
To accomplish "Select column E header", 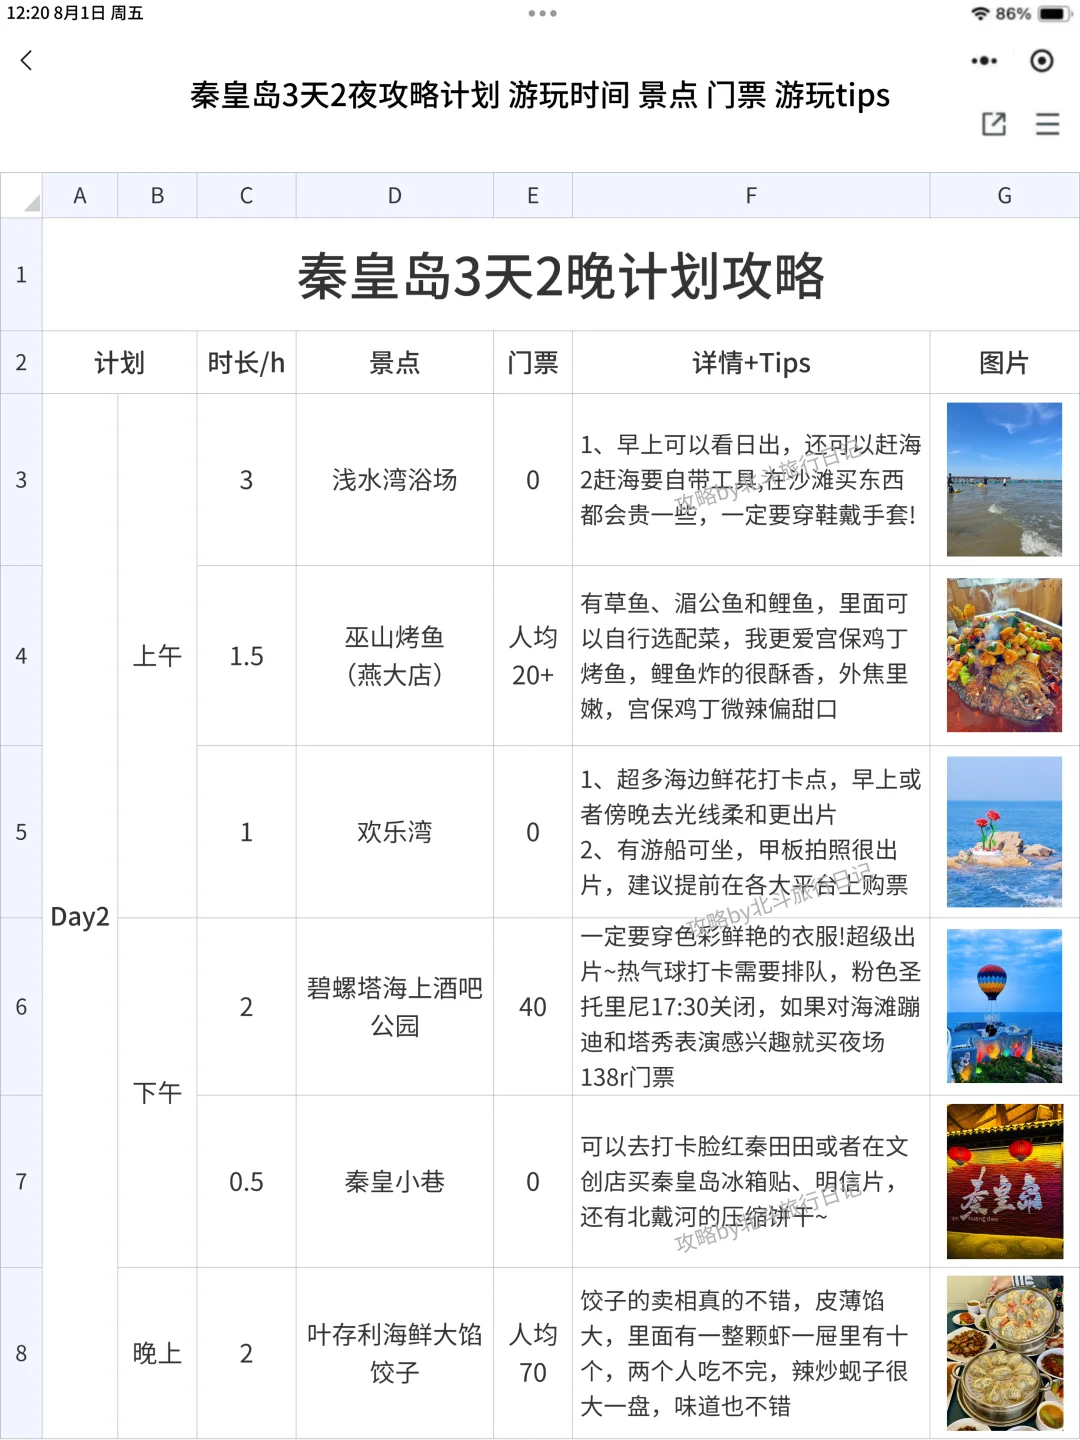I will pyautogui.click(x=533, y=196).
